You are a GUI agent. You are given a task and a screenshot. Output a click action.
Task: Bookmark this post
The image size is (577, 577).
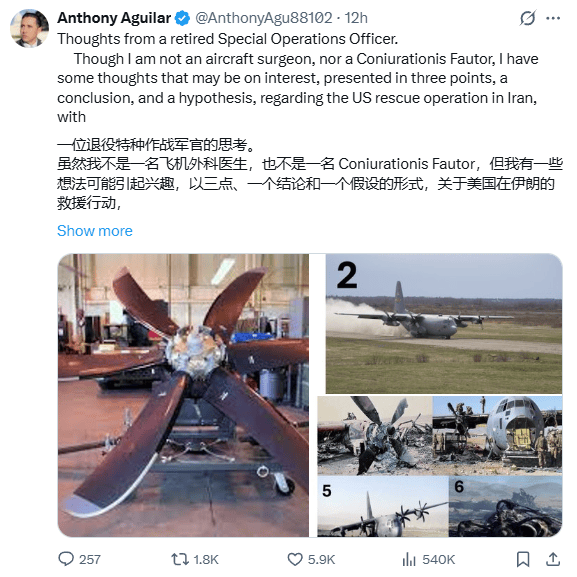(523, 559)
